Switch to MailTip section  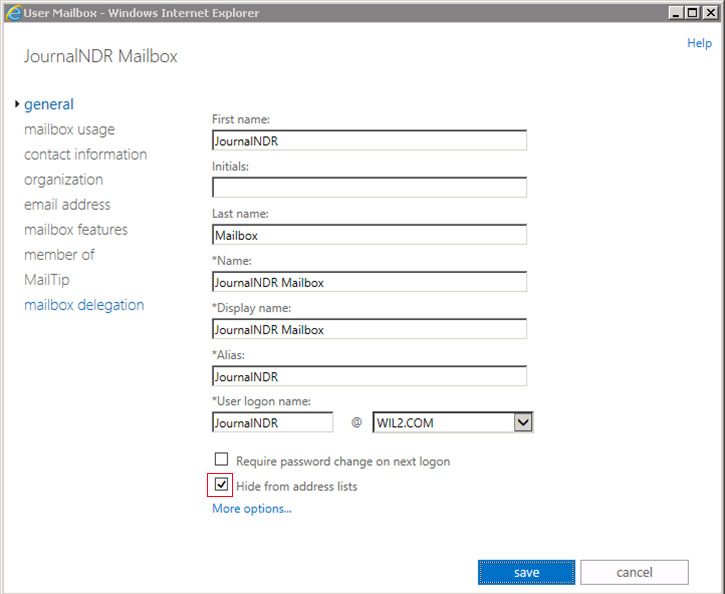(47, 280)
